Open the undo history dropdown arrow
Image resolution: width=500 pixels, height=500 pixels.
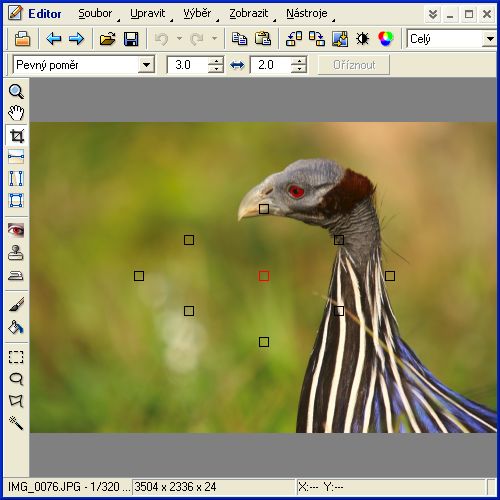tap(179, 39)
